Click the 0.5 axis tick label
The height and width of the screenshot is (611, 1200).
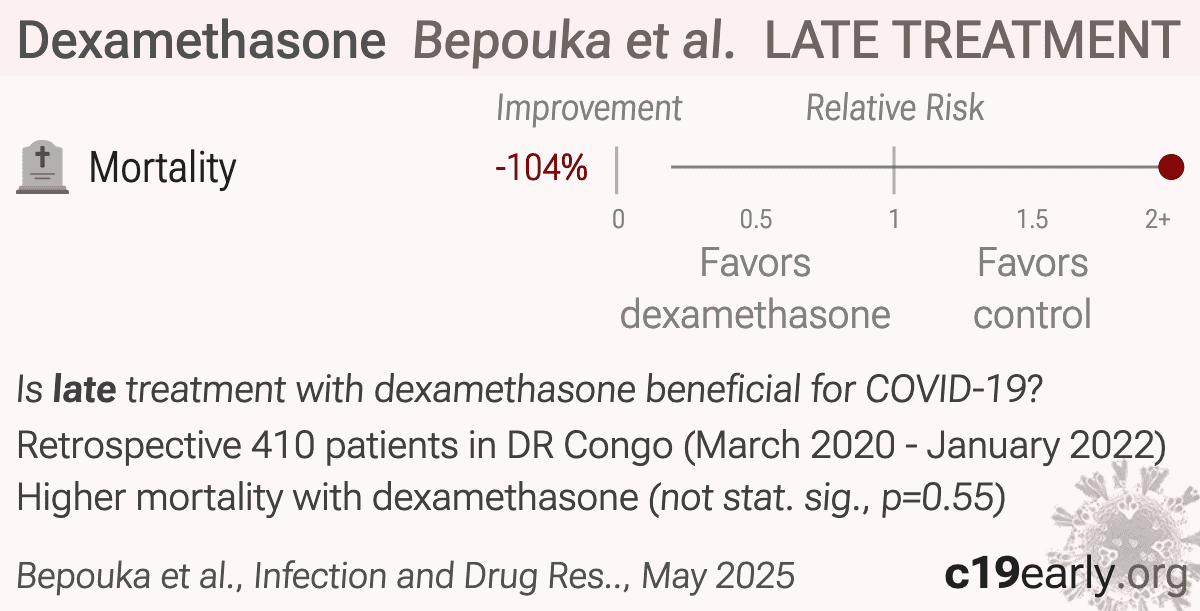click(755, 219)
